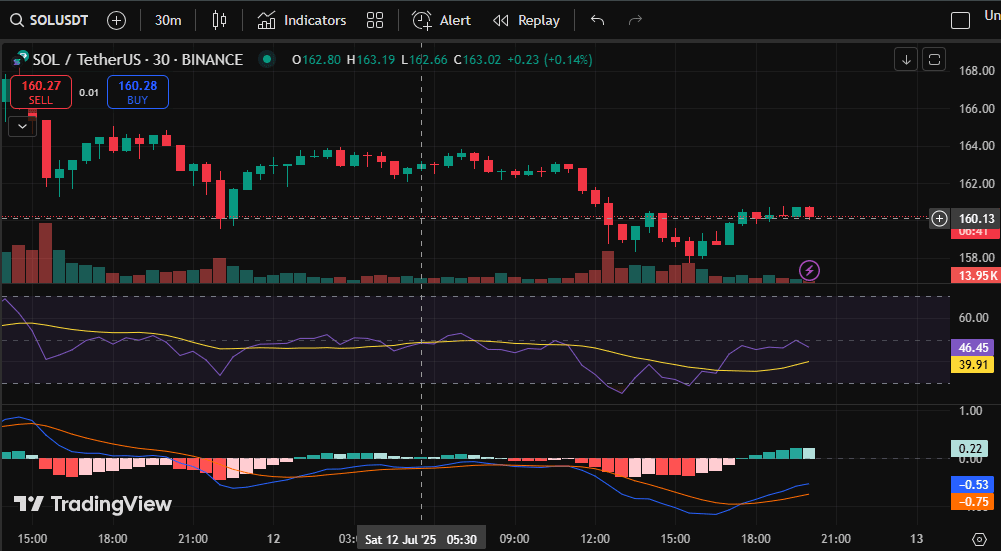This screenshot has width=1001, height=551.
Task: Open the layout setup square icon
Action: 960,20
